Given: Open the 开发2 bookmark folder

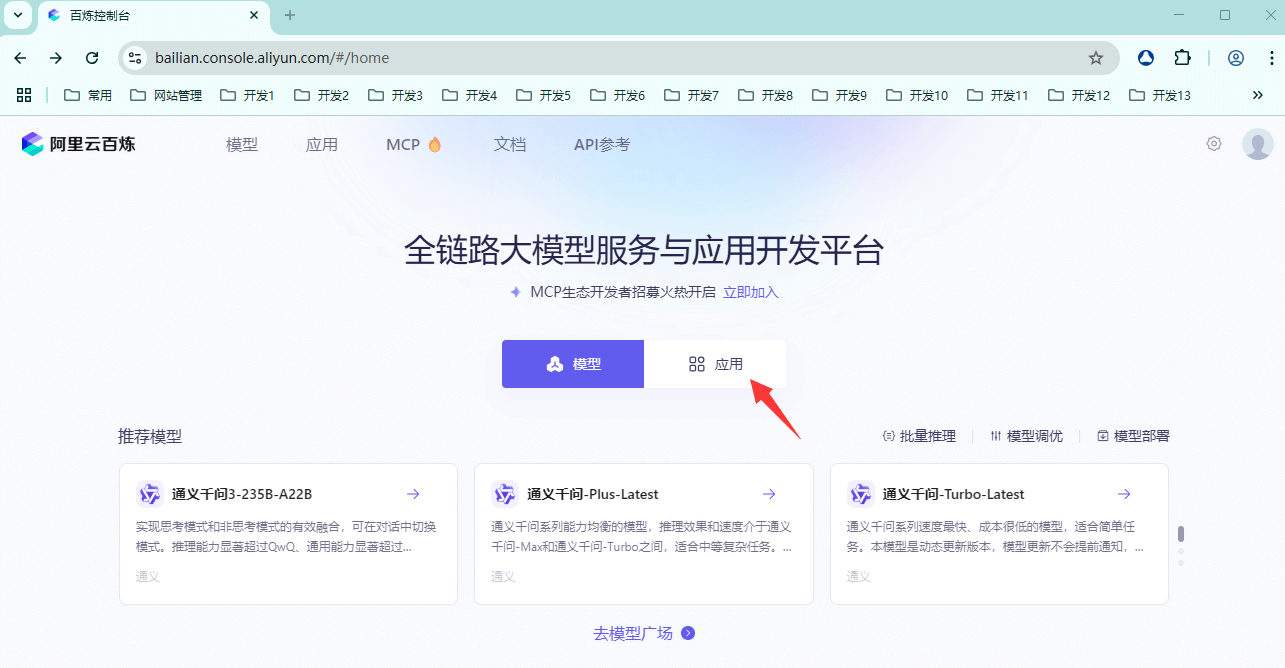Looking at the screenshot, I should (x=321, y=95).
